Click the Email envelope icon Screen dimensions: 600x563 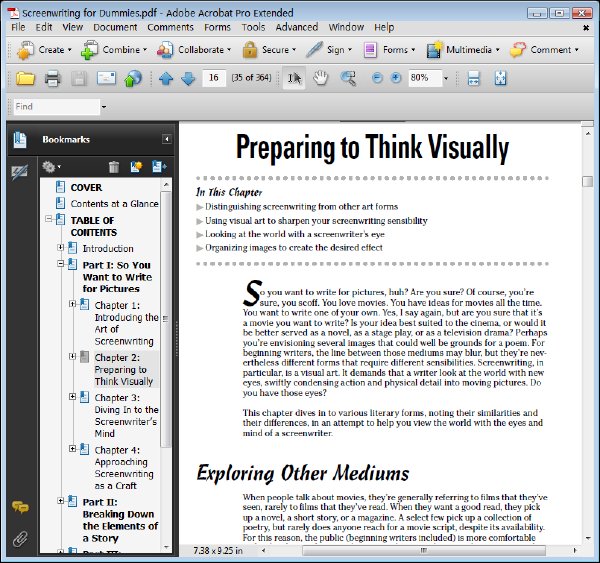tap(106, 78)
